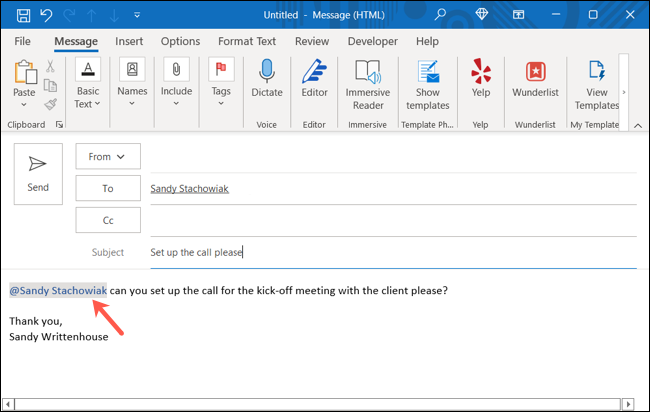Undo the last action
Image resolution: width=650 pixels, height=412 pixels.
[46, 15]
